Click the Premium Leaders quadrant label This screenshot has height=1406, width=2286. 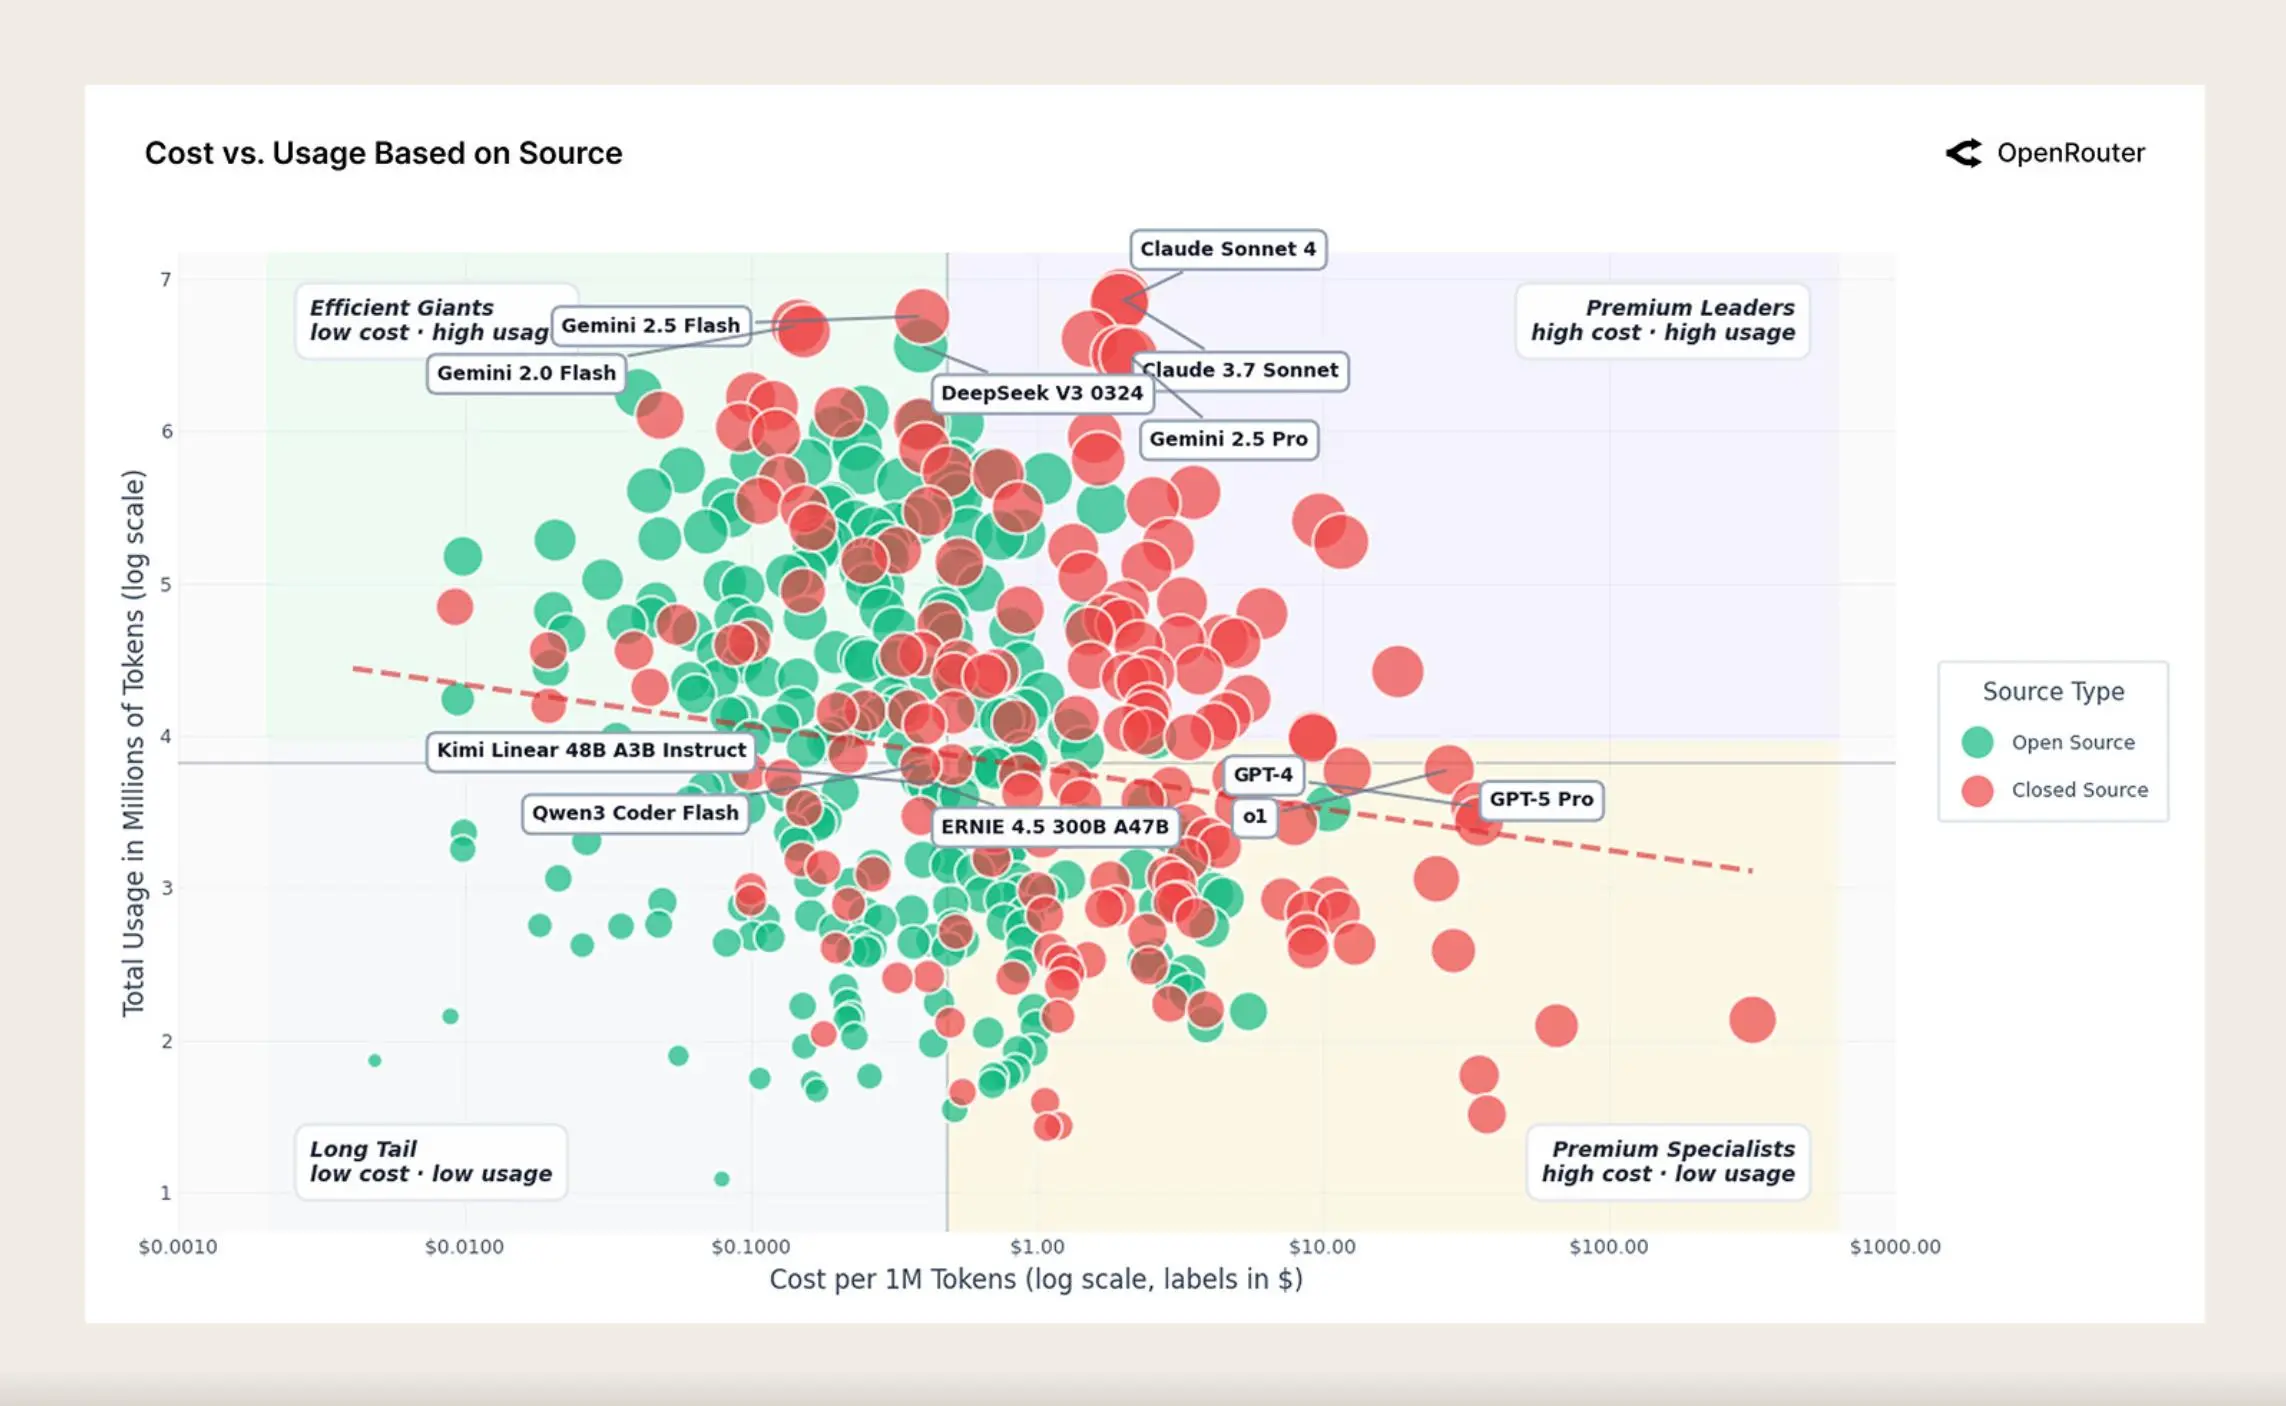click(x=1662, y=320)
